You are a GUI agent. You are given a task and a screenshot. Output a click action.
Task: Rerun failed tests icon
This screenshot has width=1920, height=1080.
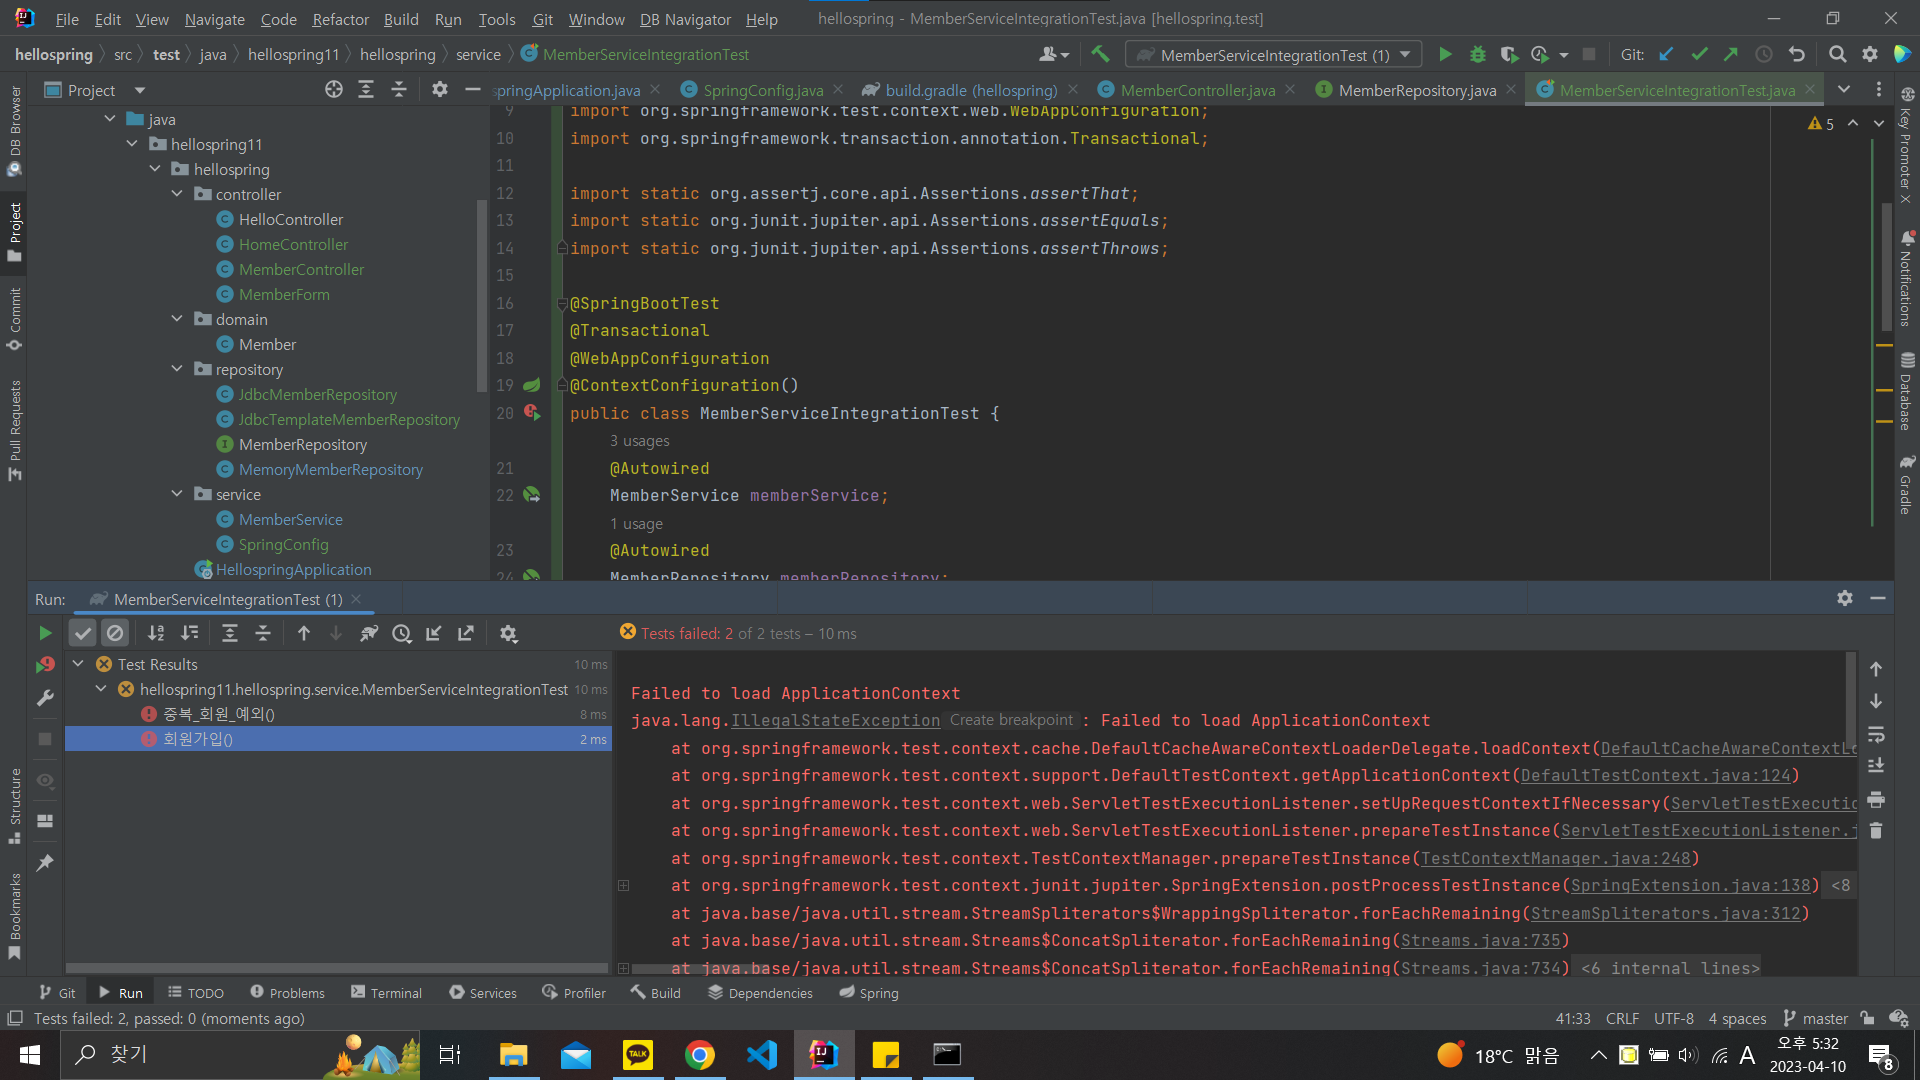tap(45, 665)
